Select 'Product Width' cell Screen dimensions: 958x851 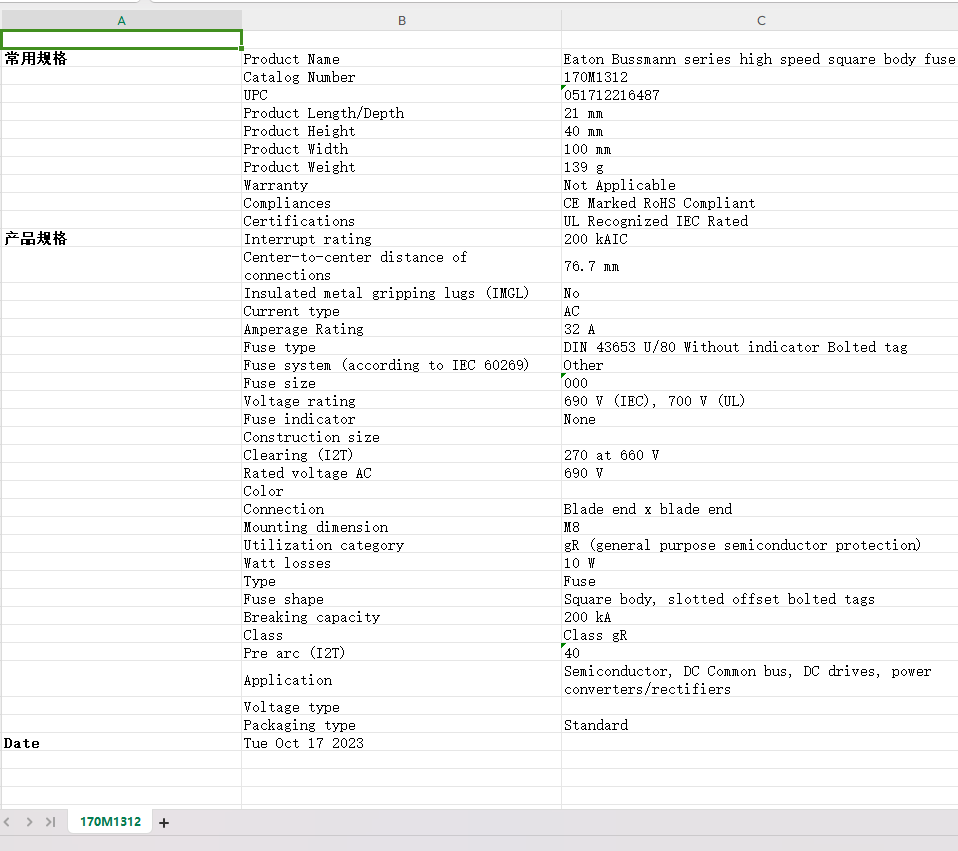click(x=401, y=148)
